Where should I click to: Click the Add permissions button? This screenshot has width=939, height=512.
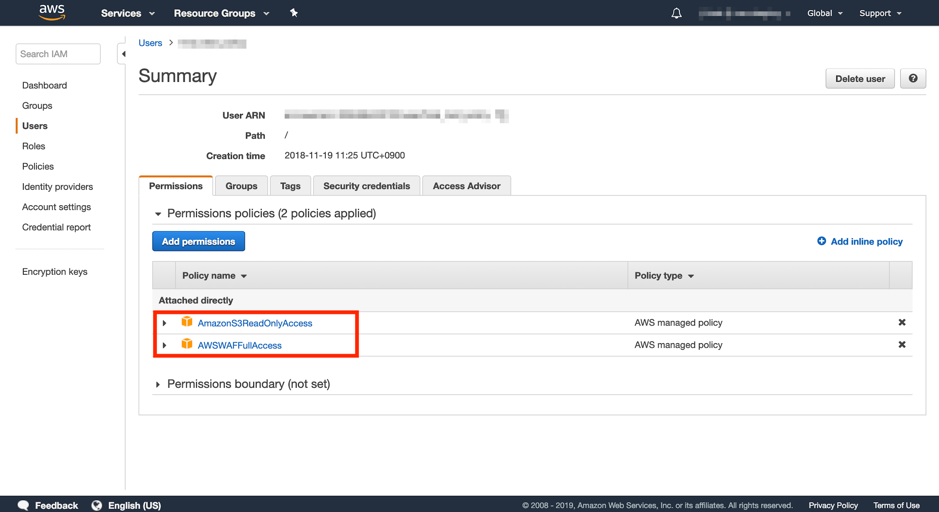point(198,241)
